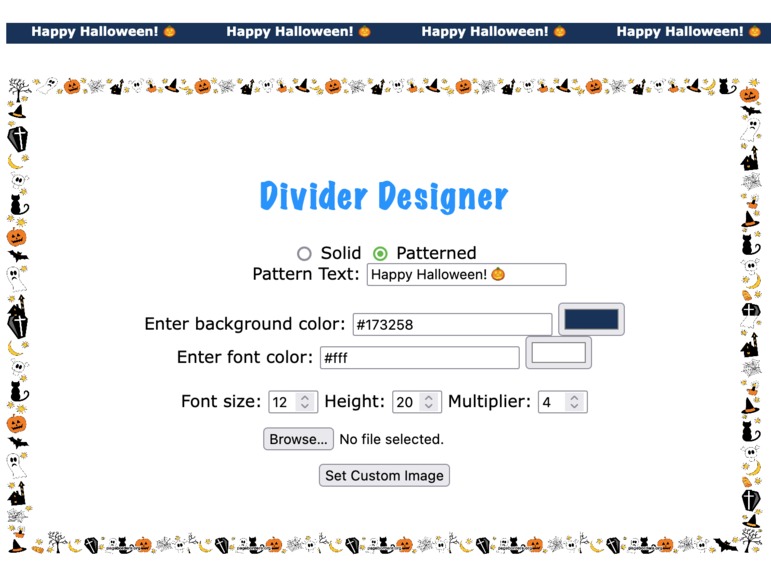The height and width of the screenshot is (573, 771).
Task: Click the background color text field
Action: [x=452, y=325]
